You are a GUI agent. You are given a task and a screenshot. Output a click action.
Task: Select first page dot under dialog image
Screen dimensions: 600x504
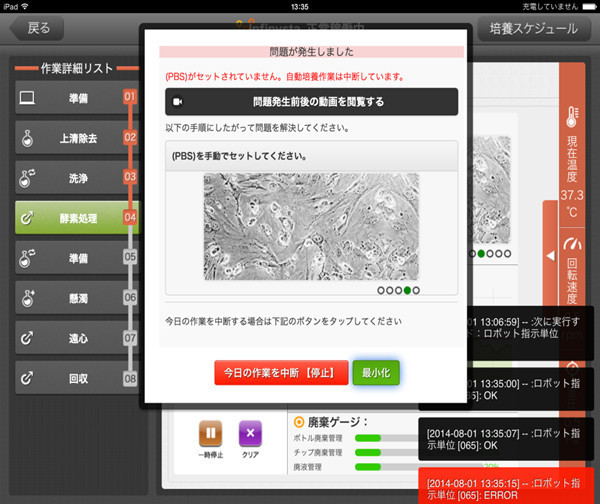381,290
